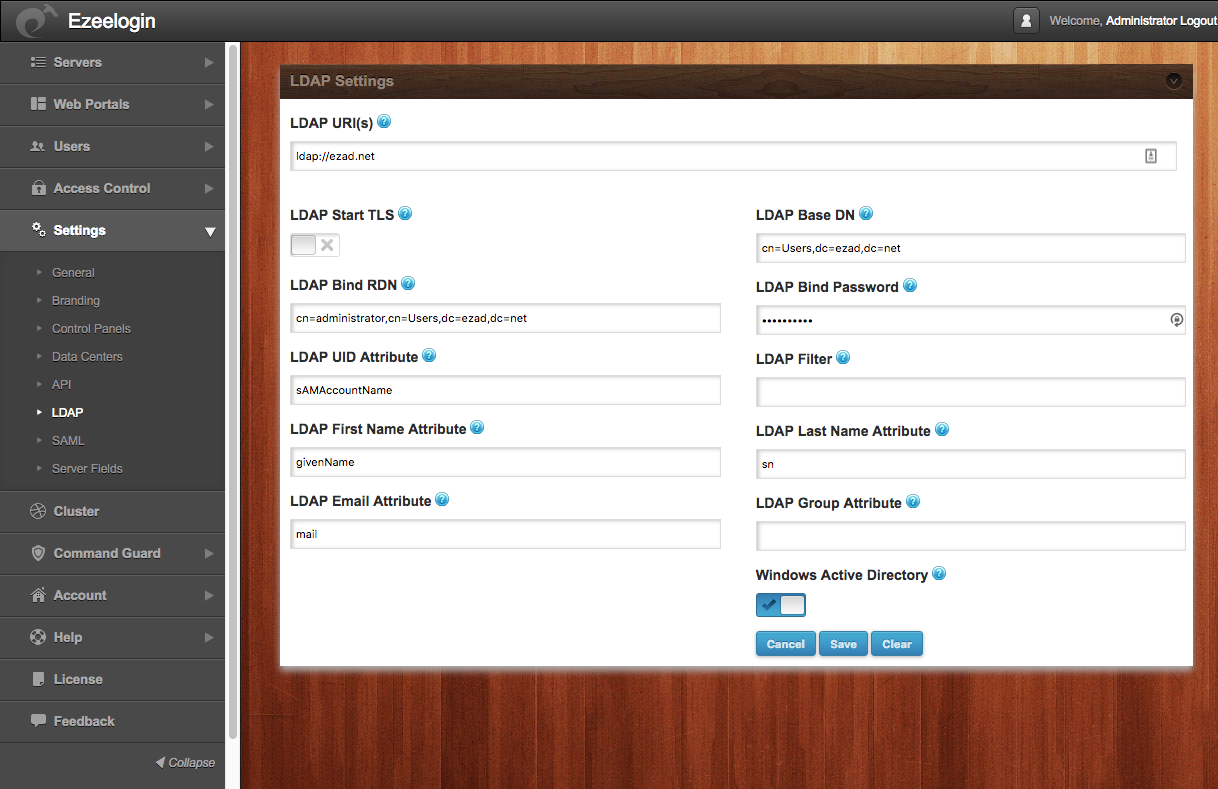This screenshot has width=1218, height=789.
Task: Click the Logout link
Action: pyautogui.click(x=1199, y=21)
